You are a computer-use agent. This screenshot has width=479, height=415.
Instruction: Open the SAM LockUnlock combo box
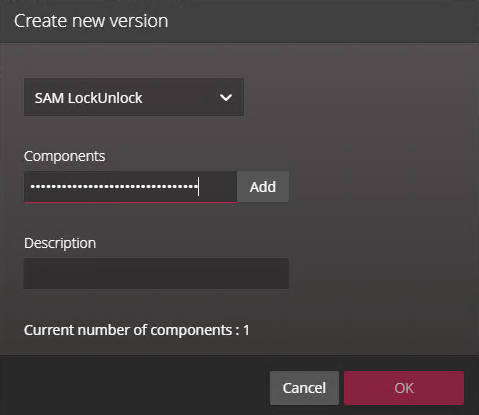click(134, 97)
